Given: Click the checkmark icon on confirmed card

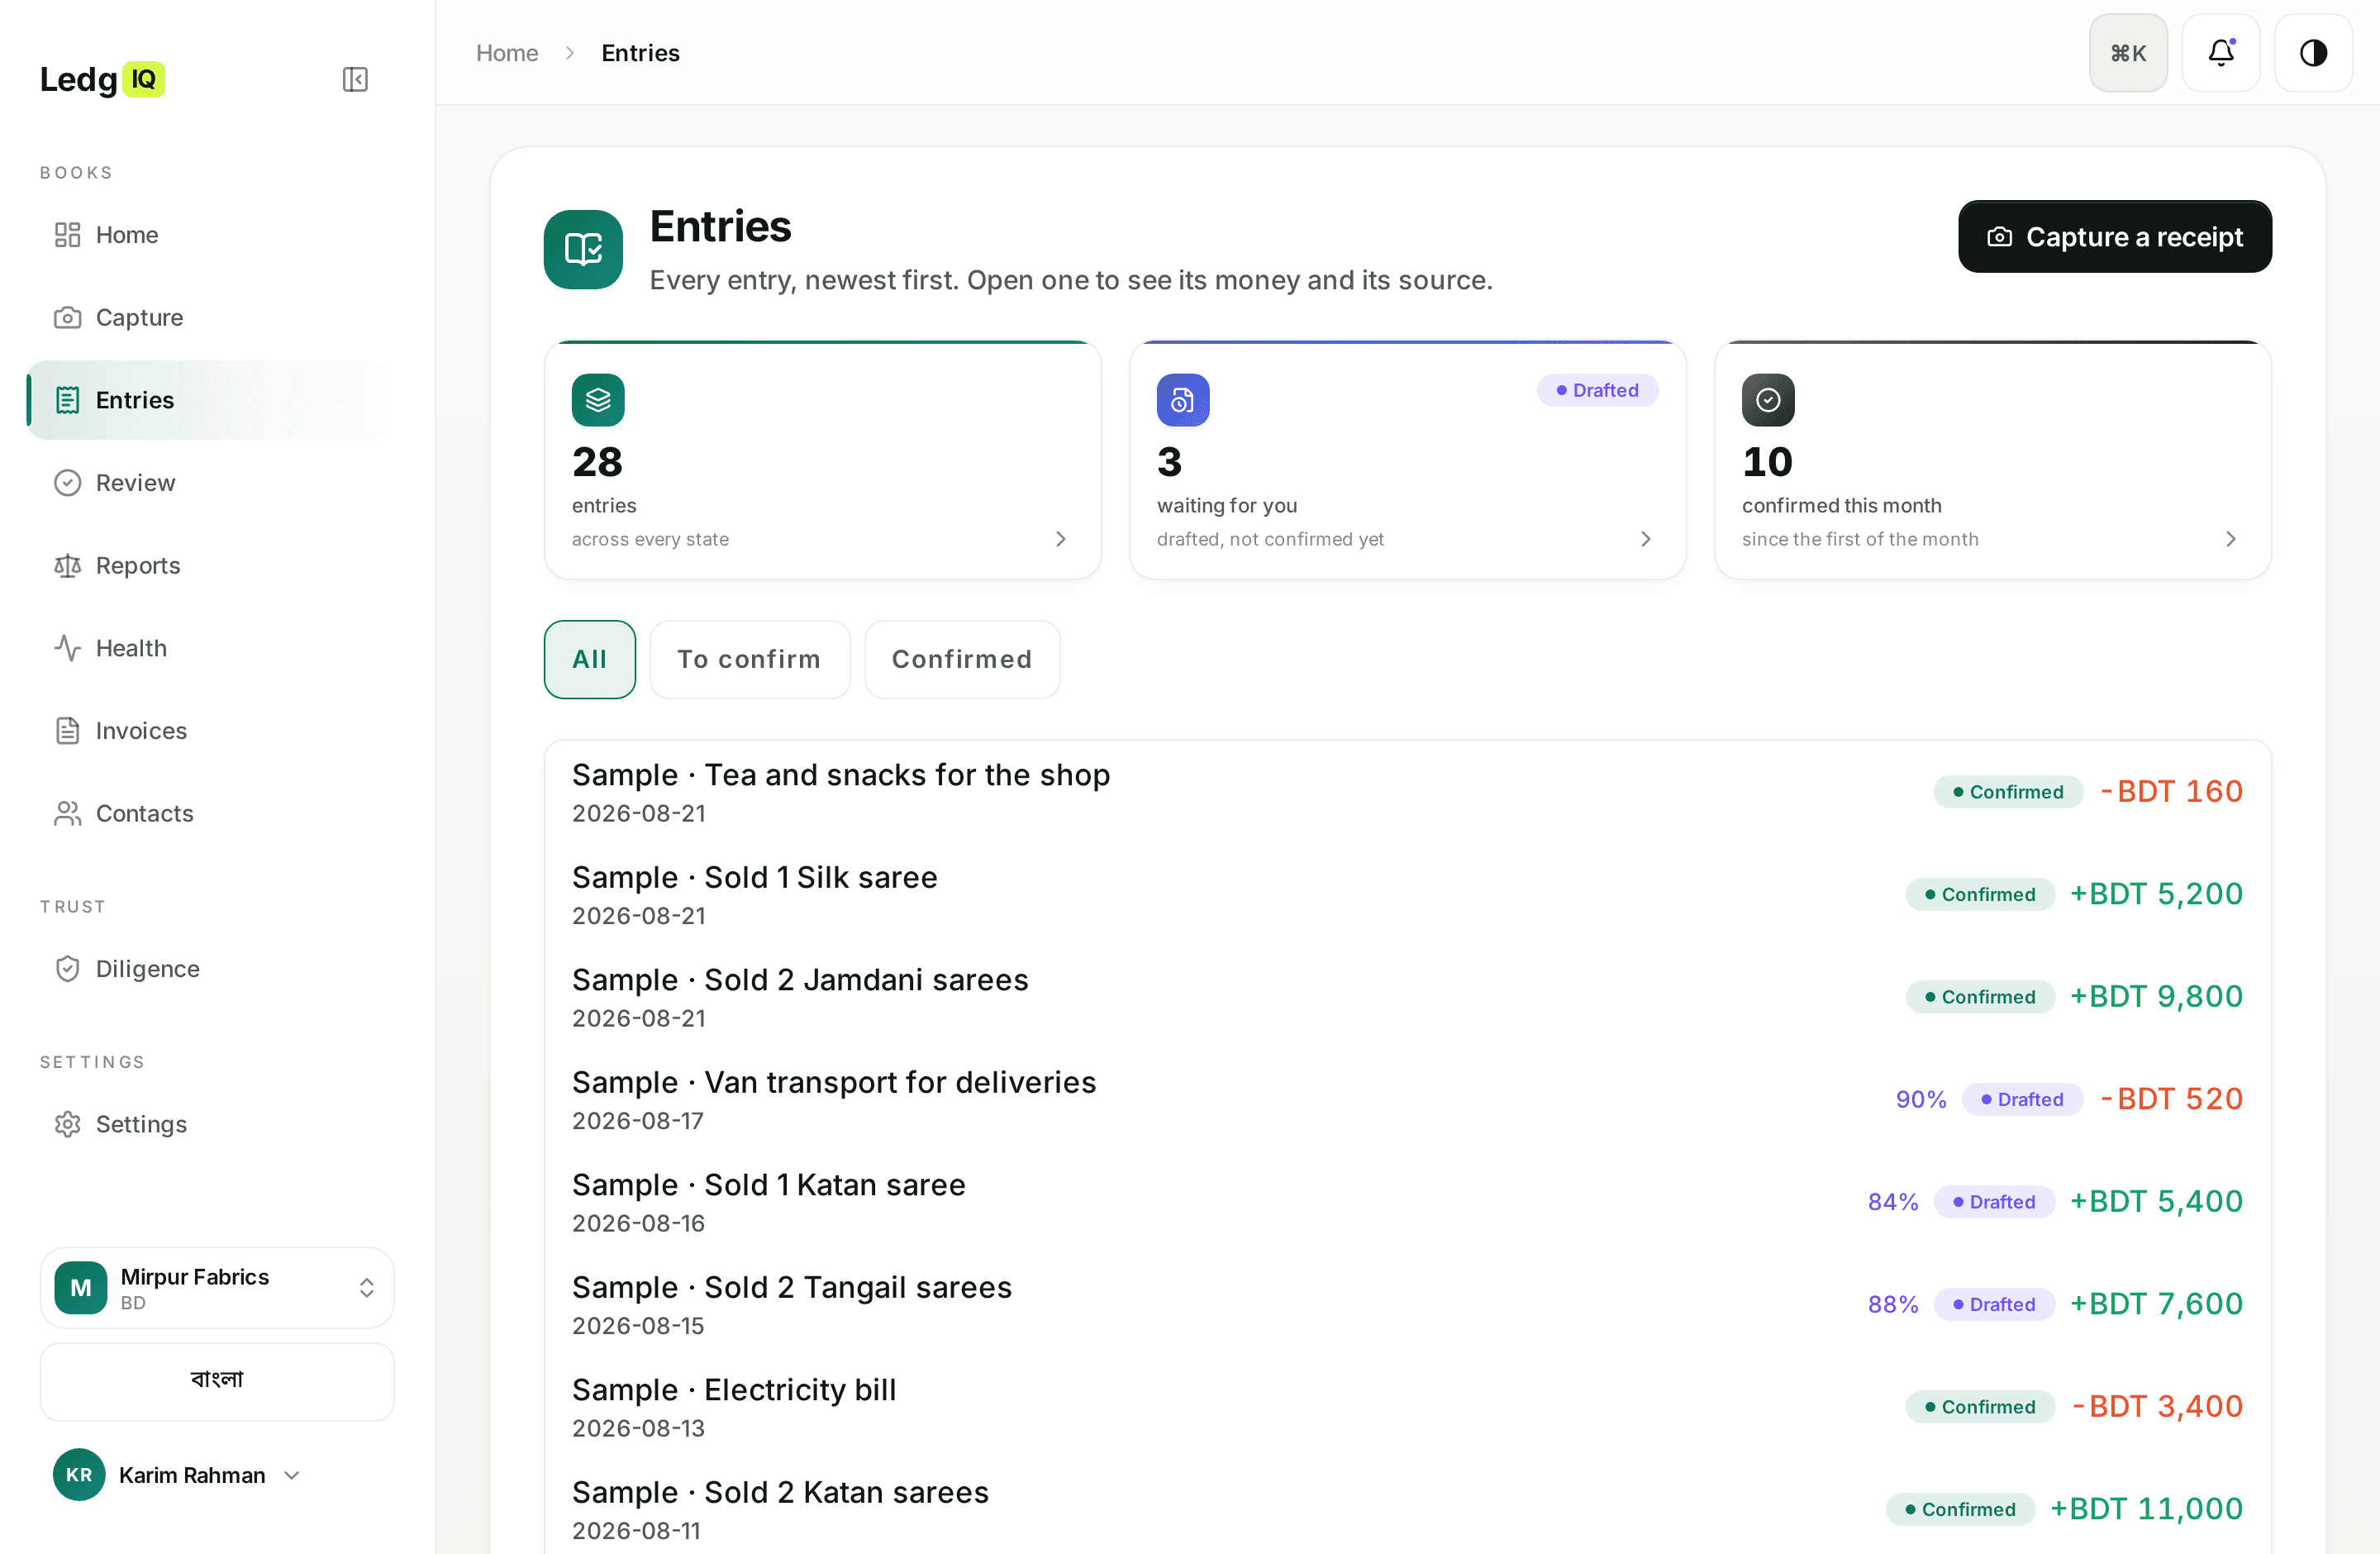Looking at the screenshot, I should [x=1768, y=400].
